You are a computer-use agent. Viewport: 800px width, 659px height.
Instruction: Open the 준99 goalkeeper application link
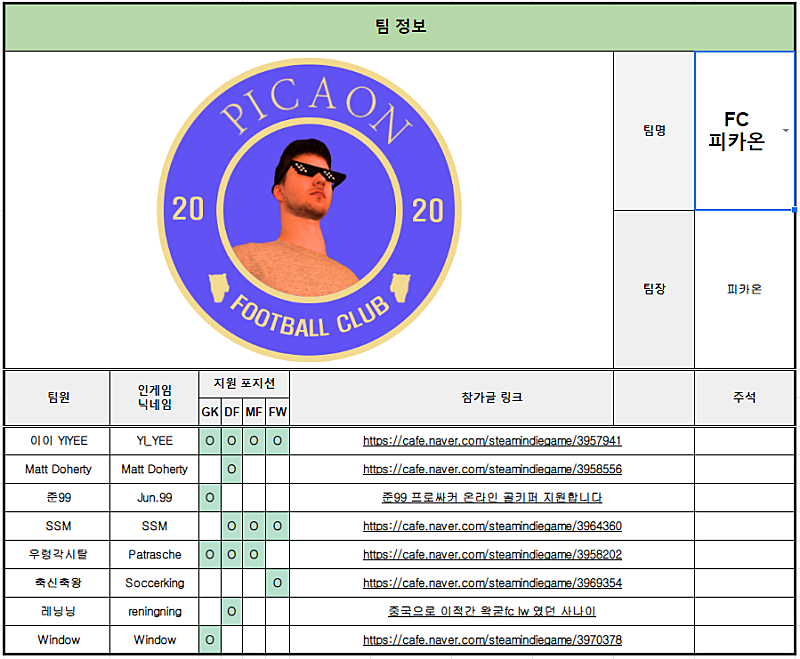click(x=492, y=497)
